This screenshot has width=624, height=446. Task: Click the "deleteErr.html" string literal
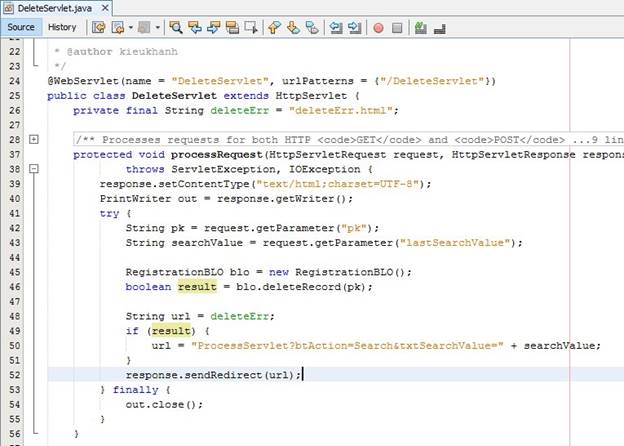point(341,110)
